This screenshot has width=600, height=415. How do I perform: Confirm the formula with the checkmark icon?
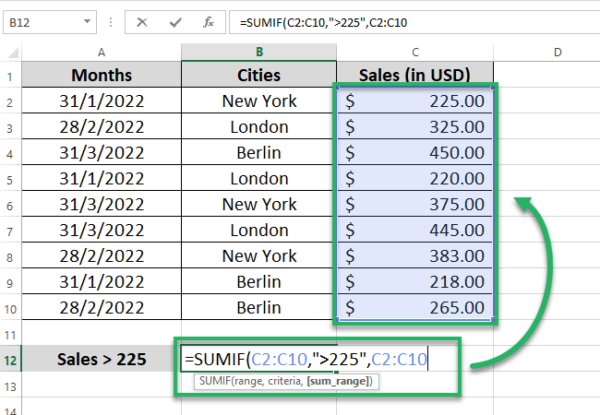click(x=175, y=23)
